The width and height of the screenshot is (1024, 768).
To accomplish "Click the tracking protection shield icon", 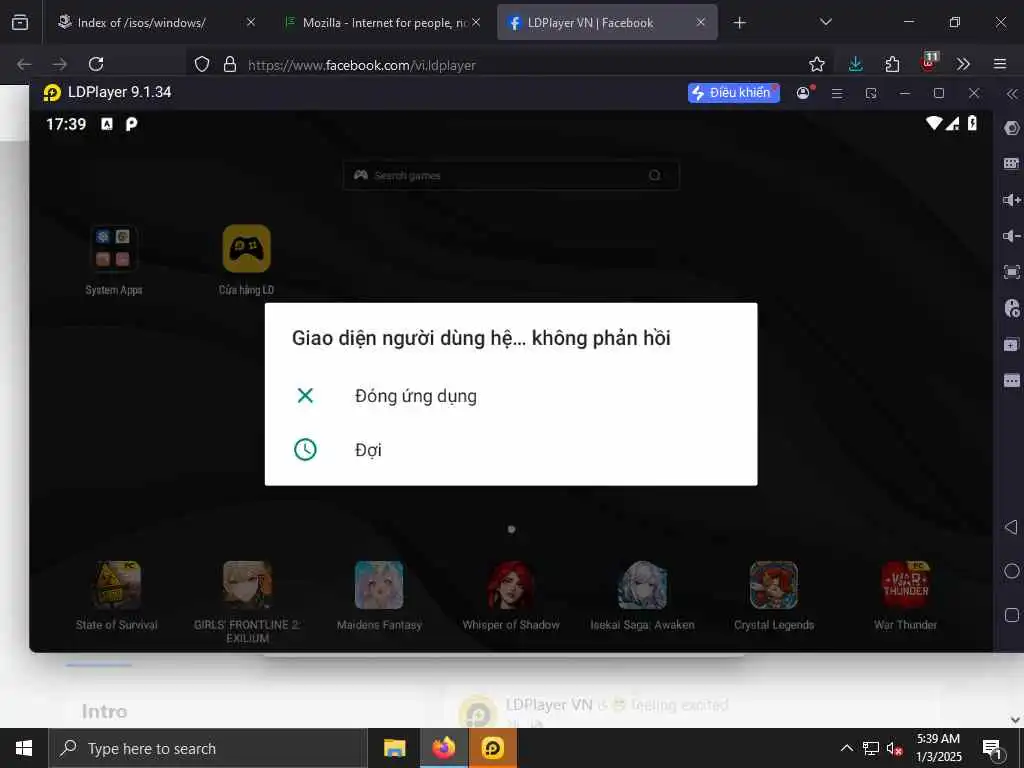I will coord(202,64).
